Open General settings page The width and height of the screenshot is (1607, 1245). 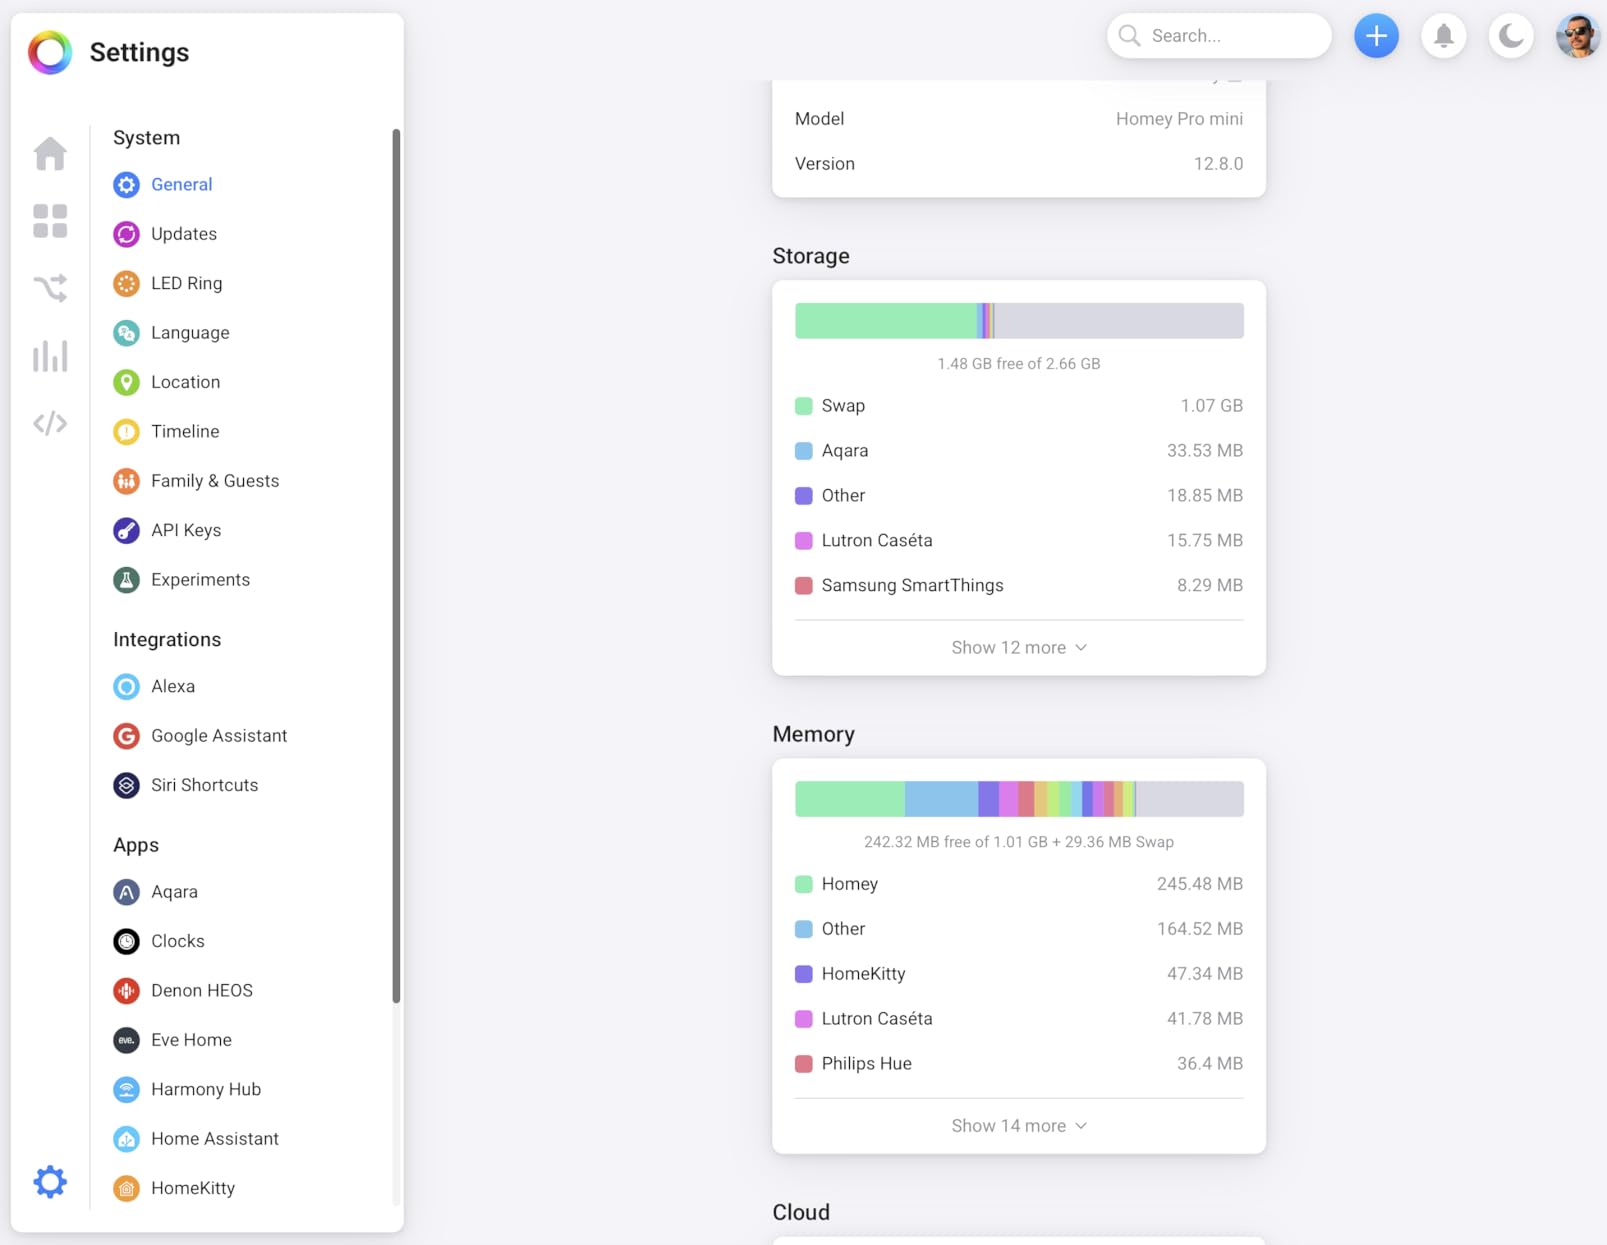[x=181, y=185]
